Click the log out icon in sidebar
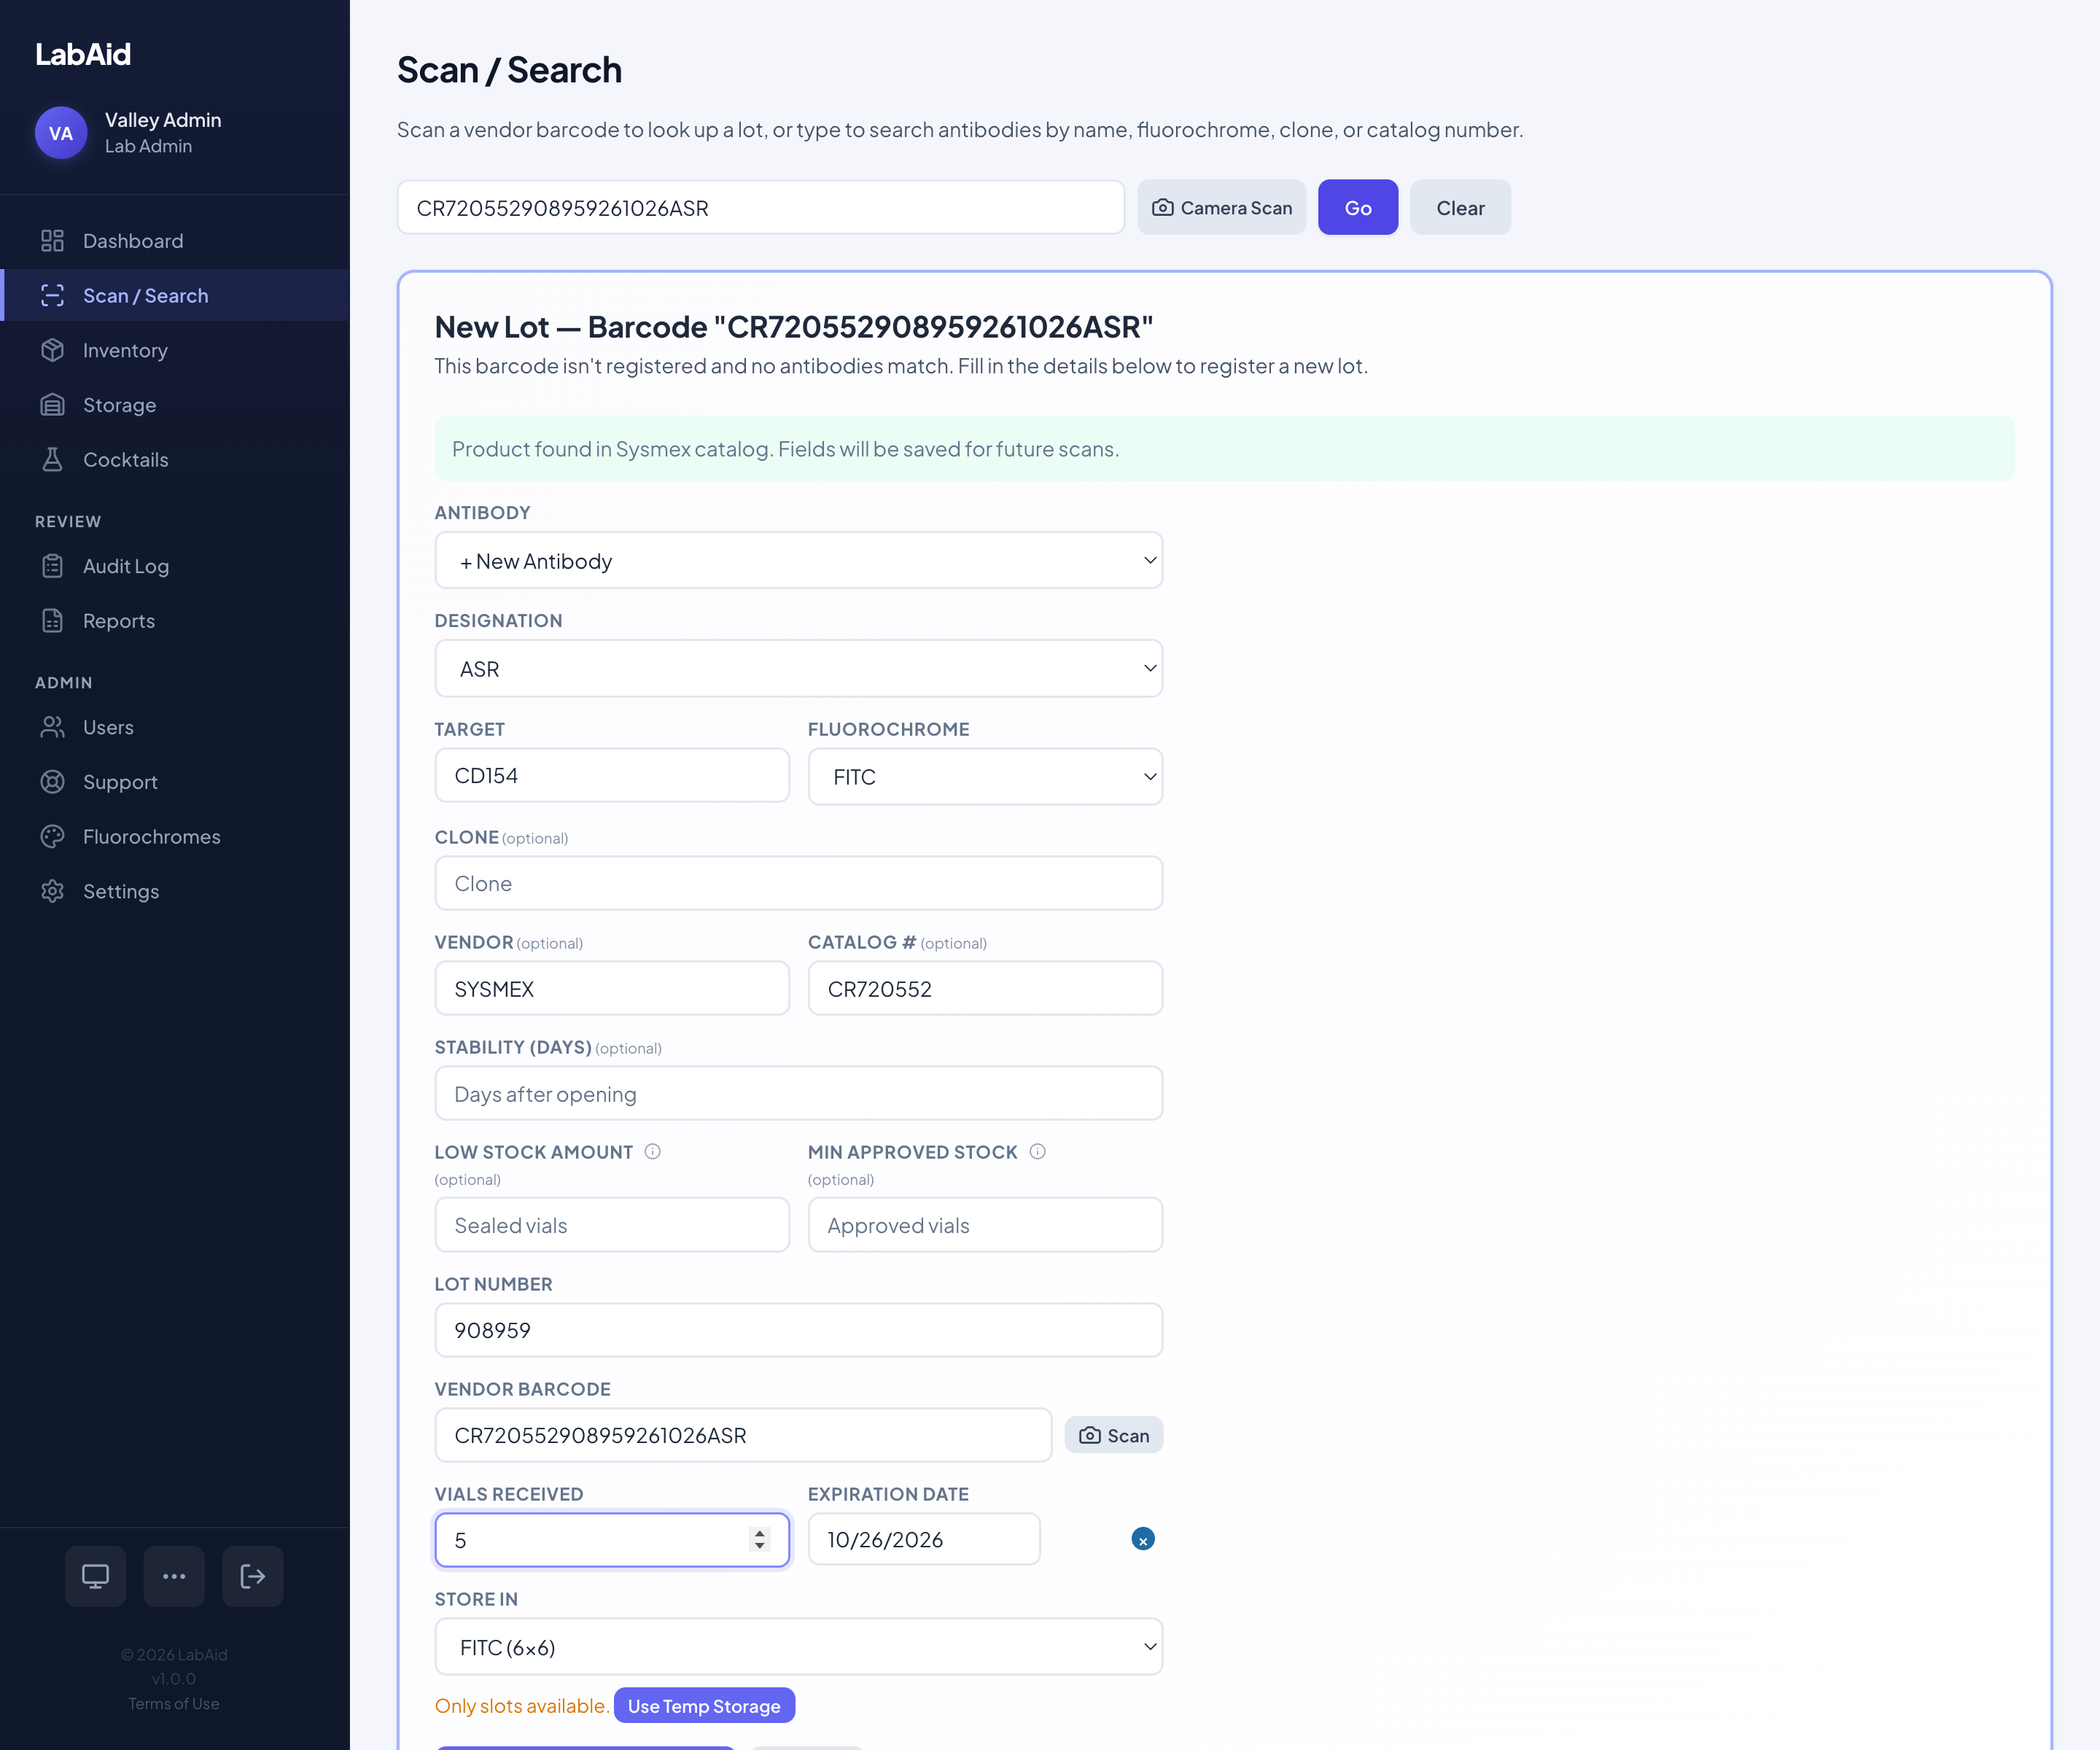 click(252, 1576)
